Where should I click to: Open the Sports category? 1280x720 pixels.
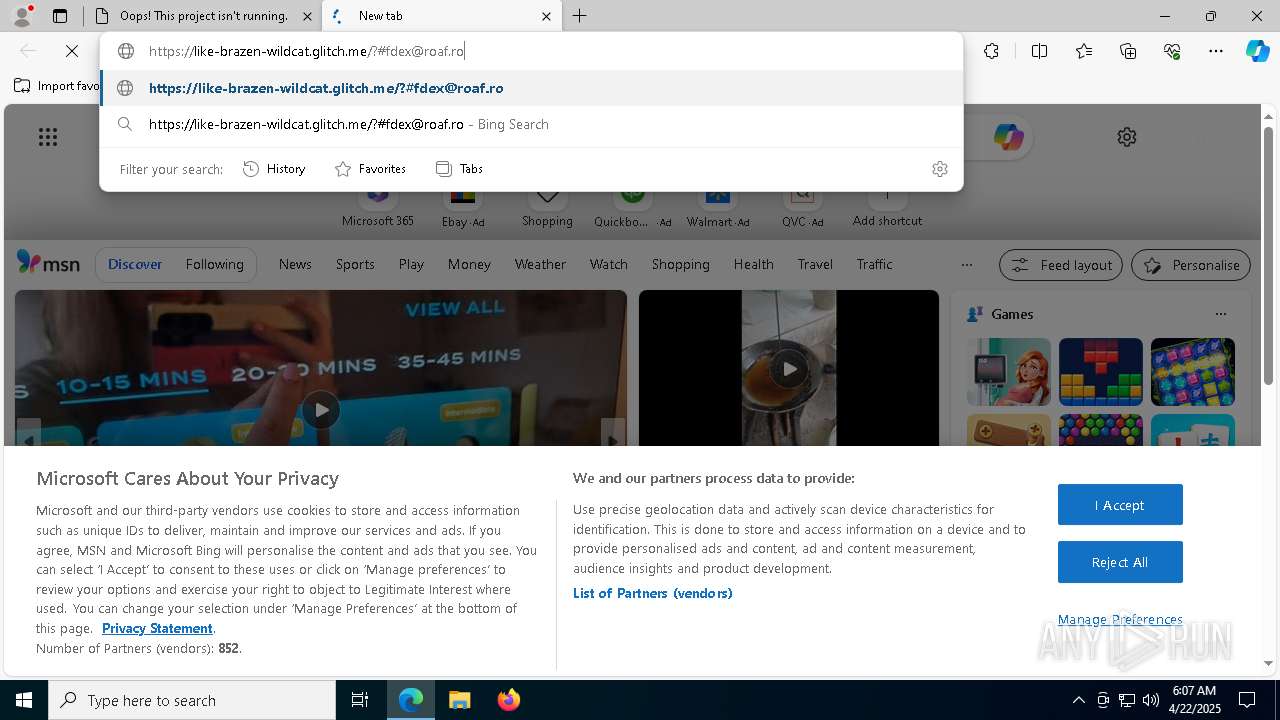(355, 264)
